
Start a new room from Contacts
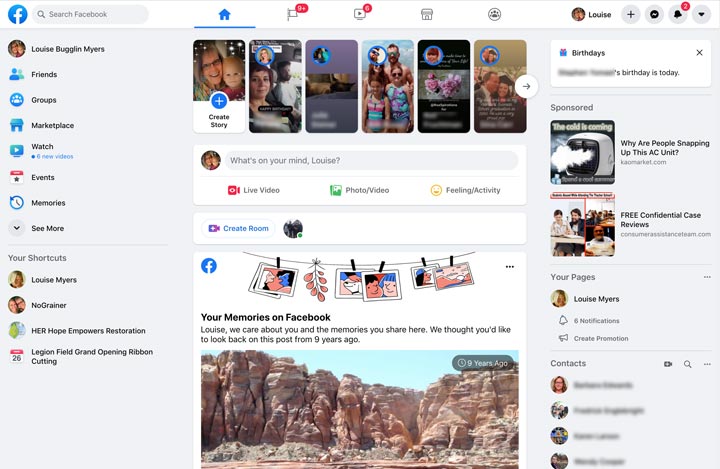click(668, 364)
